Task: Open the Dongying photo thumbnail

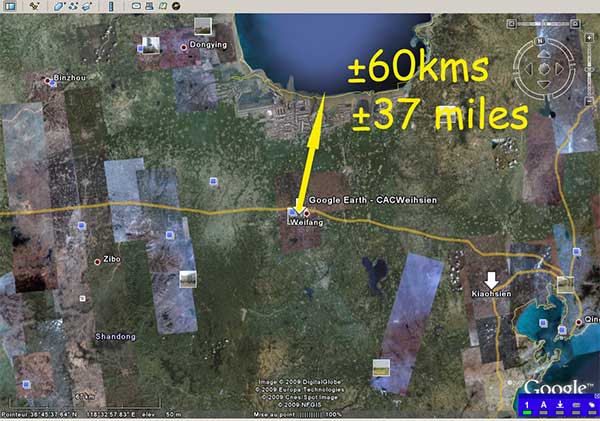Action: [152, 44]
